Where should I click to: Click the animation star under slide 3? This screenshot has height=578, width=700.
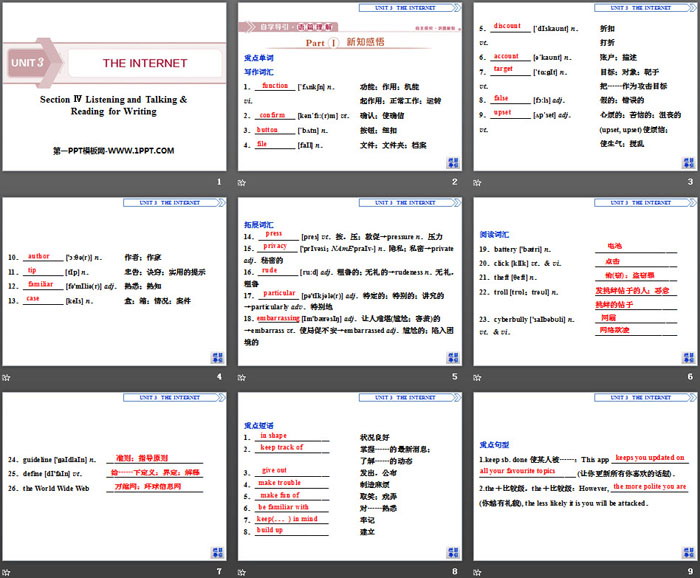[477, 183]
